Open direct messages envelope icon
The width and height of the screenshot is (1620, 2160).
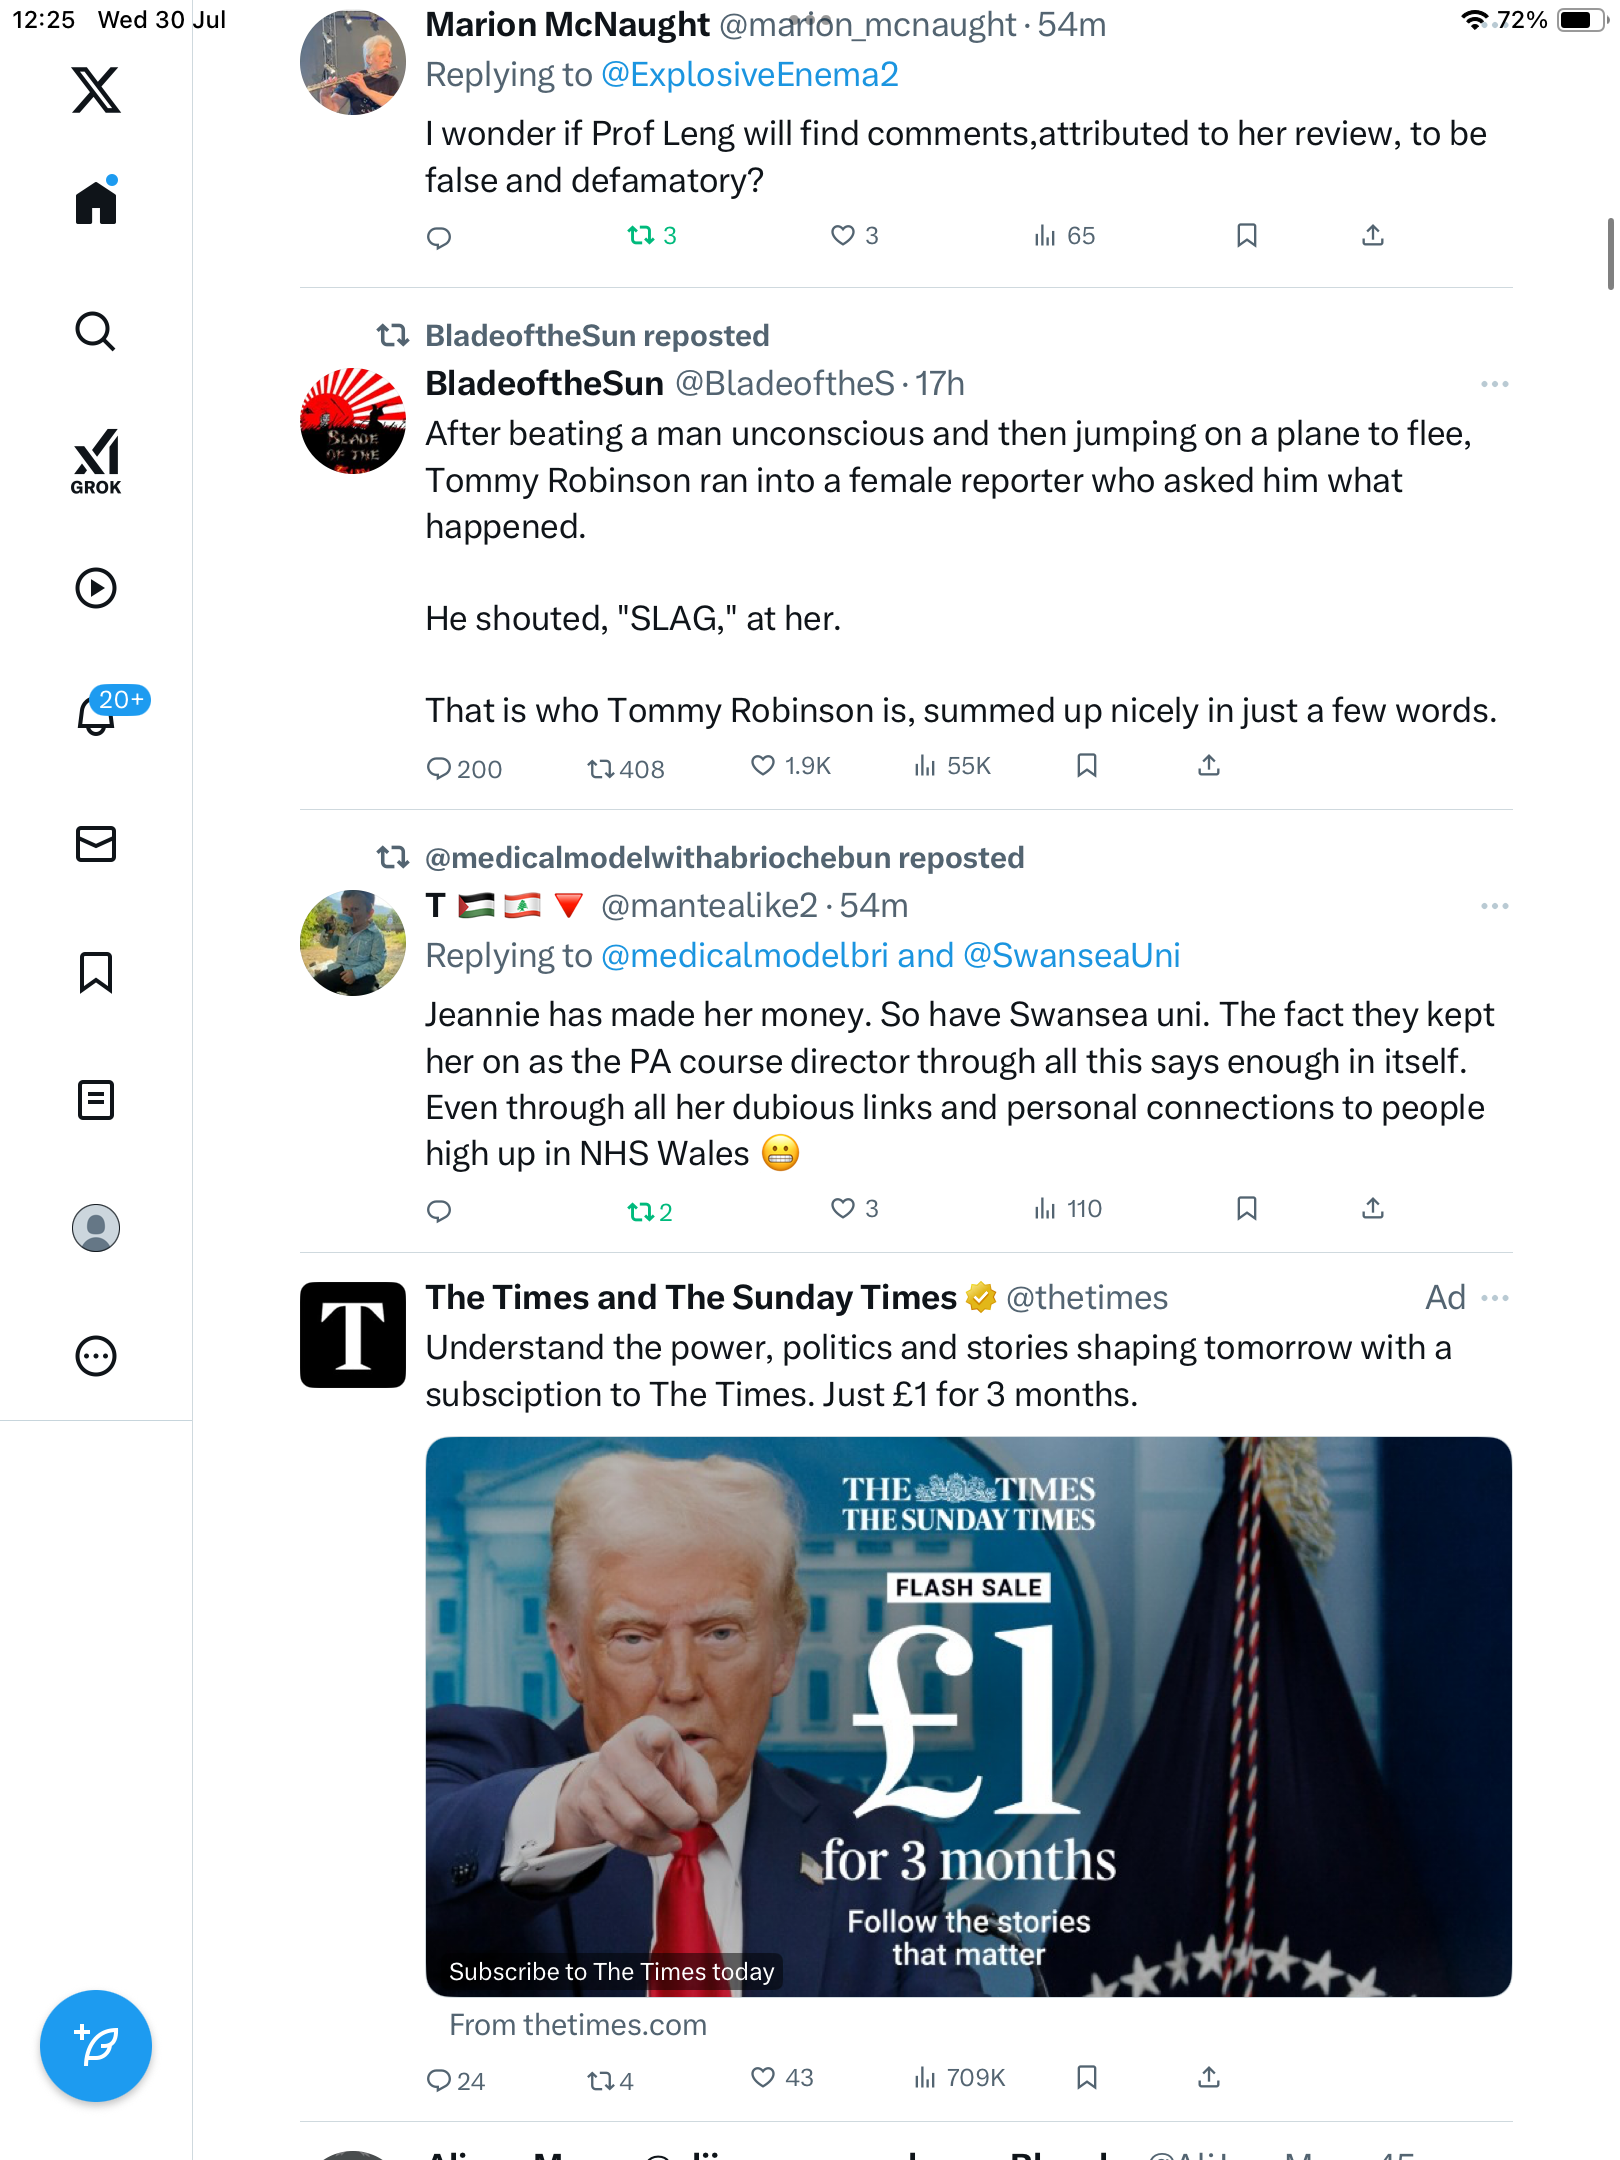(x=96, y=844)
